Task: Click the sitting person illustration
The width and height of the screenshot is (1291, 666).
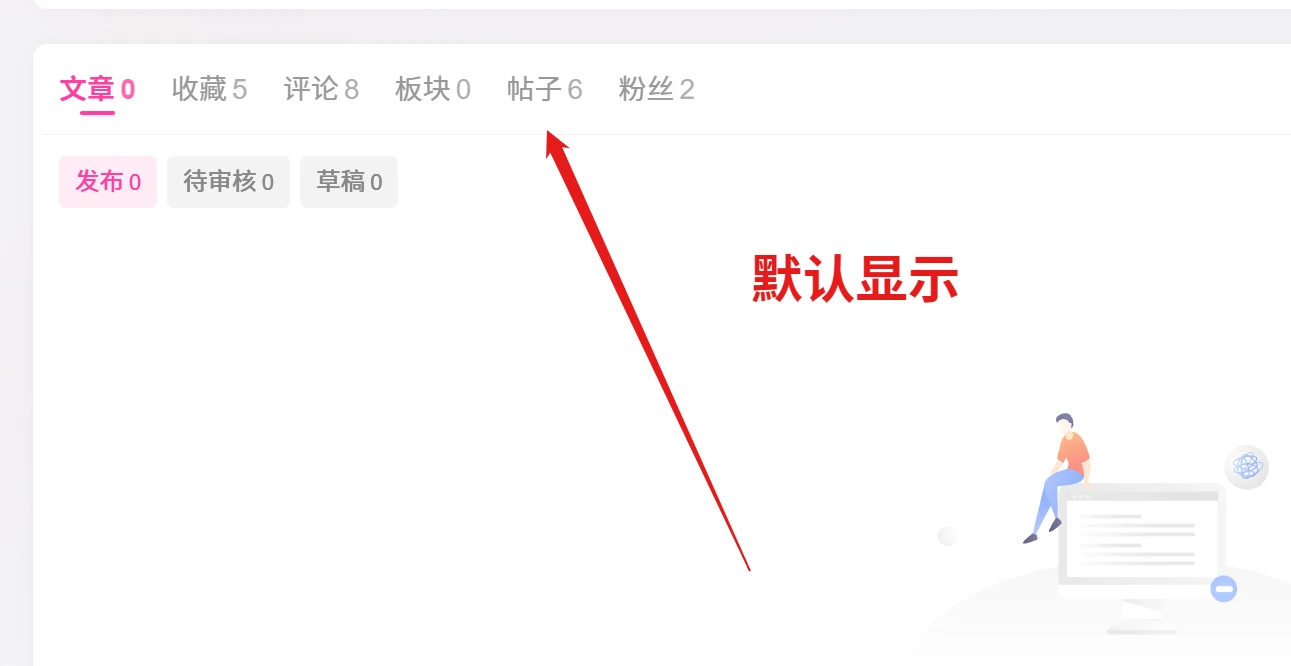Action: pyautogui.click(x=1060, y=478)
